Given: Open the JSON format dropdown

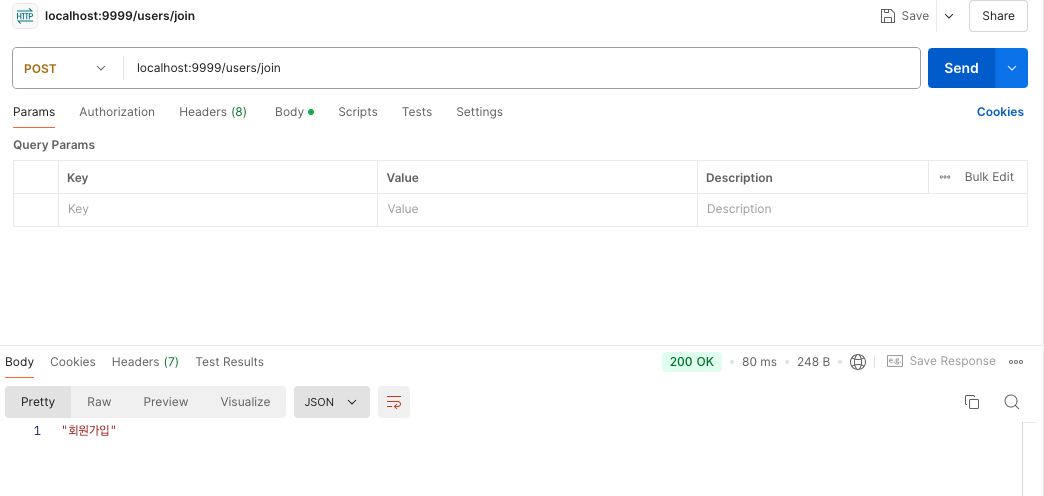Looking at the screenshot, I should coord(332,402).
